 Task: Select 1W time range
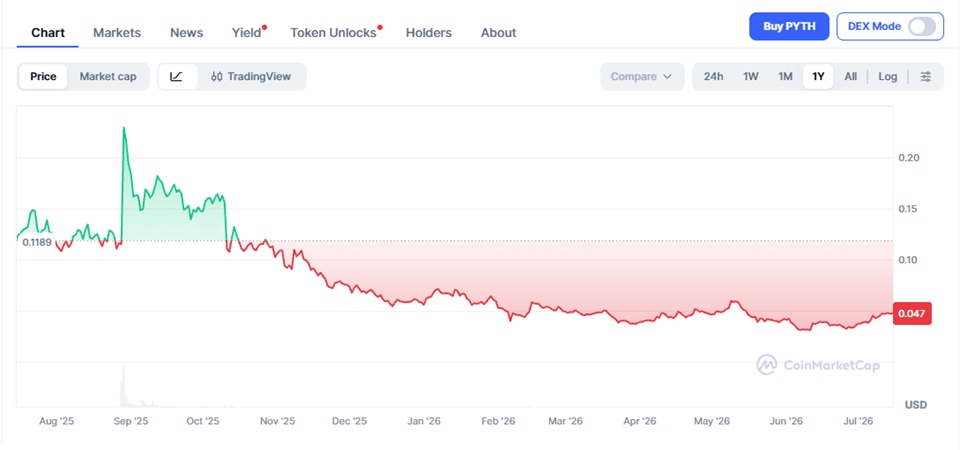point(751,77)
